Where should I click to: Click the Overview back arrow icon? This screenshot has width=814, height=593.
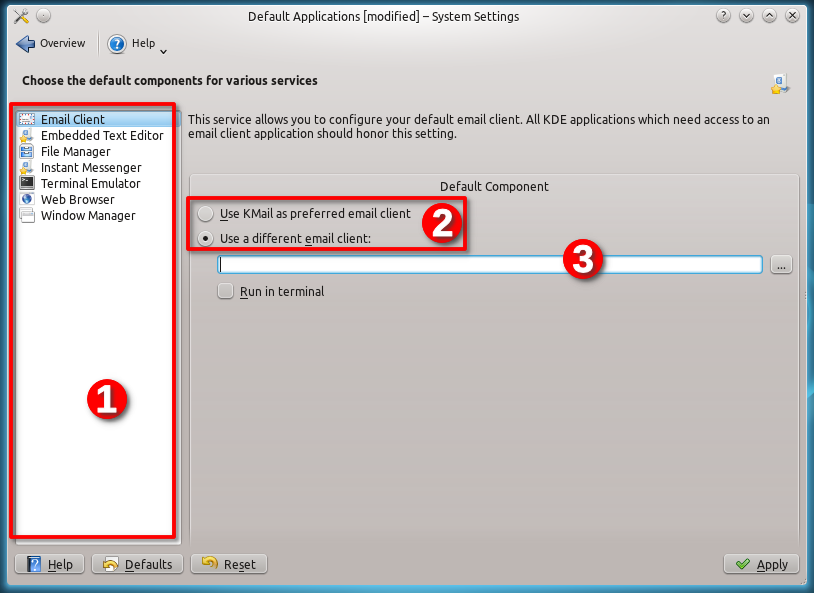click(x=26, y=44)
